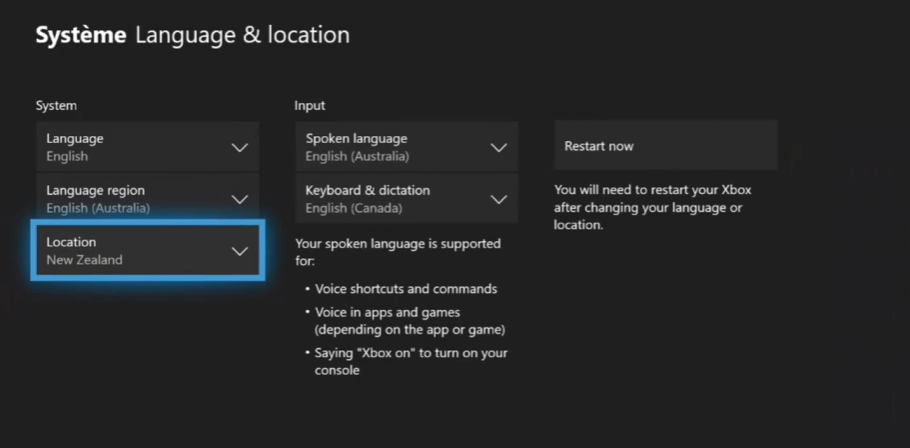Click the Language & location page title

click(242, 36)
